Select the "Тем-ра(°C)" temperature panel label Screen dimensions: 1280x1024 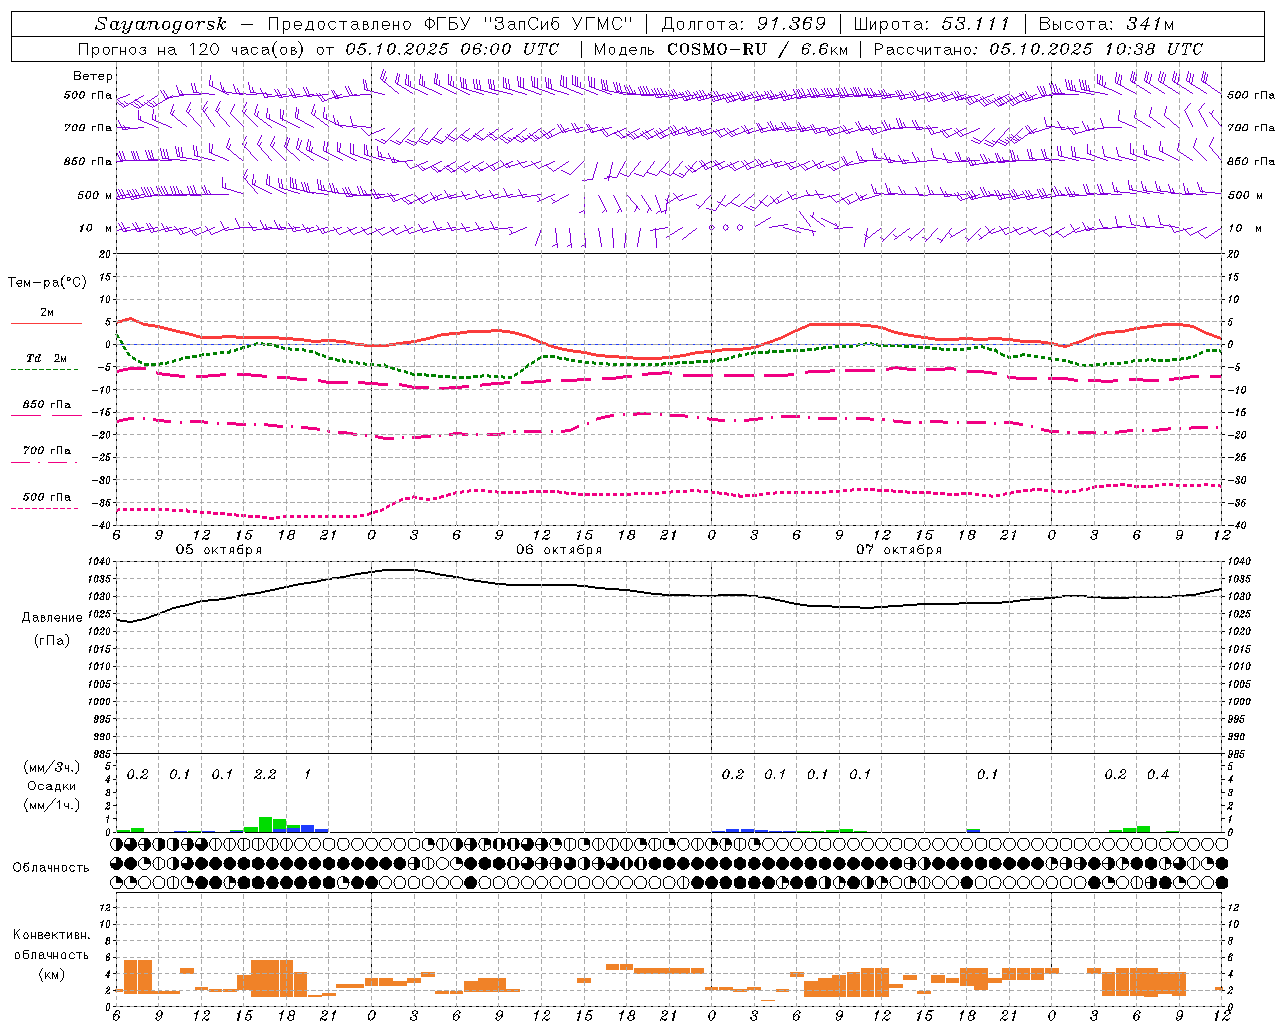[47, 283]
